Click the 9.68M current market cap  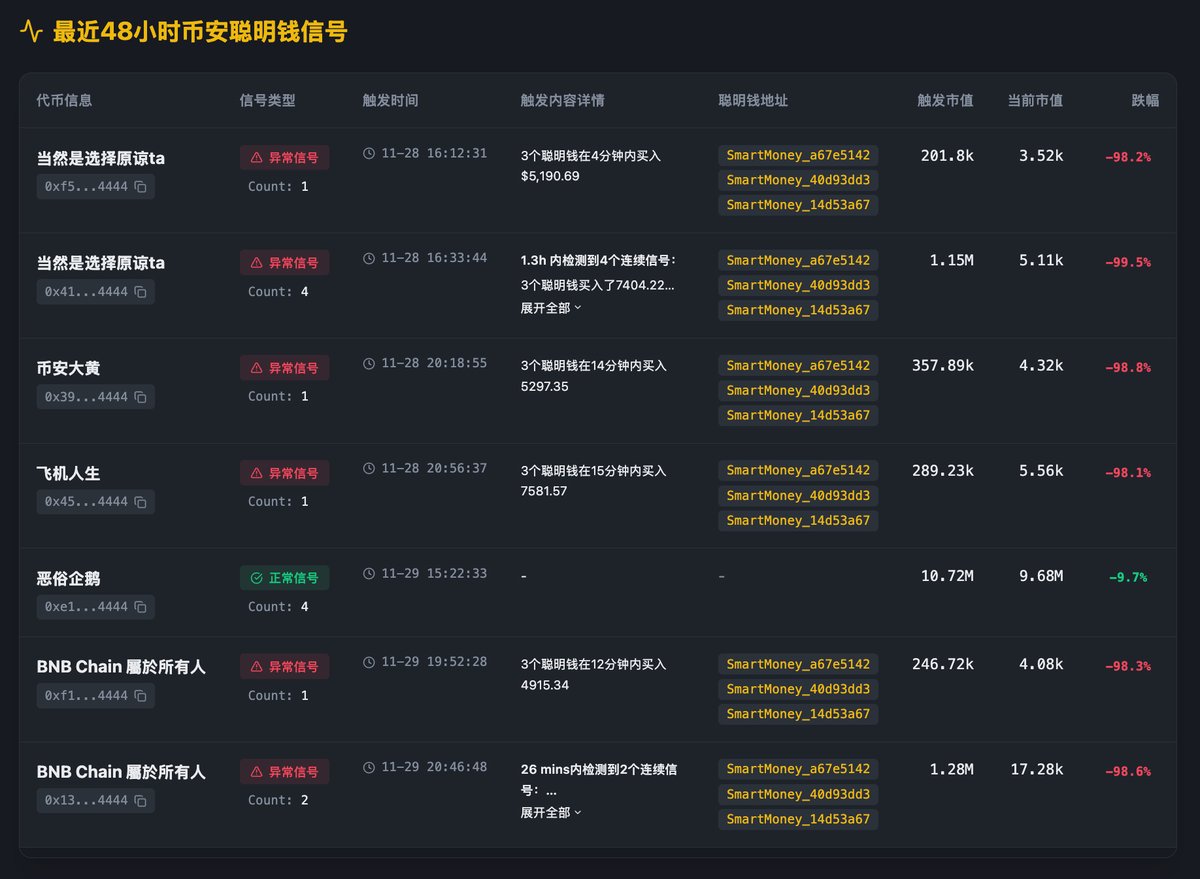(x=1041, y=576)
